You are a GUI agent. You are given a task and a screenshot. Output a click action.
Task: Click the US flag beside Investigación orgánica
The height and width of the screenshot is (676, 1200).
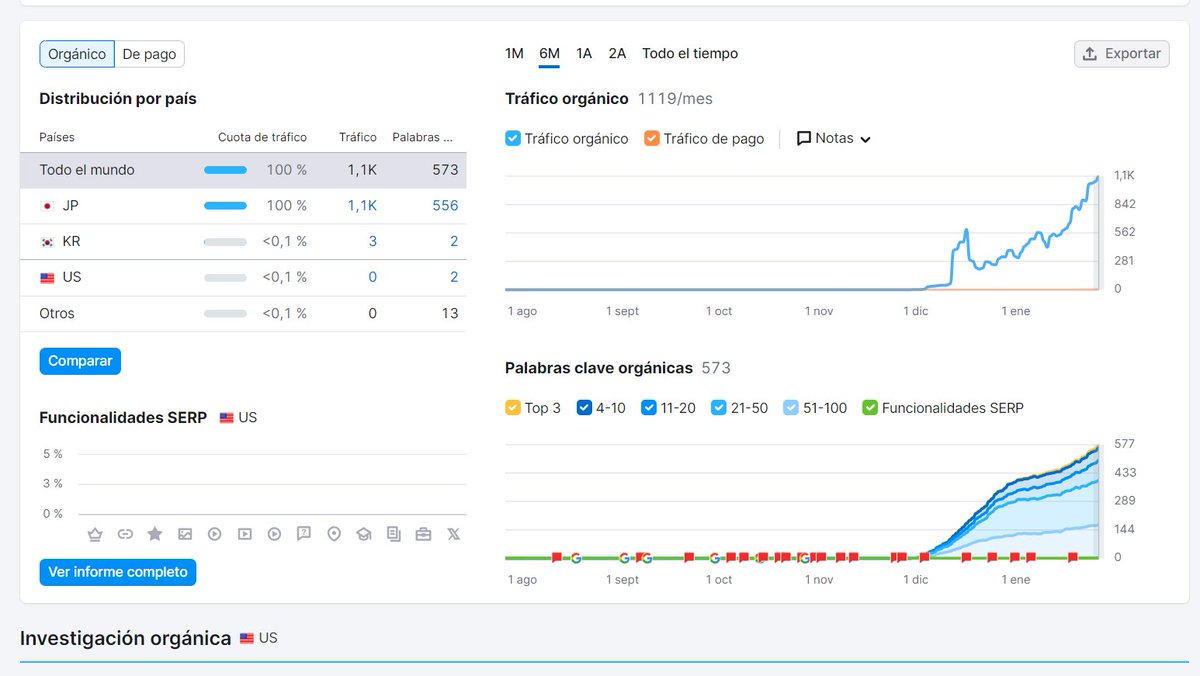click(247, 638)
